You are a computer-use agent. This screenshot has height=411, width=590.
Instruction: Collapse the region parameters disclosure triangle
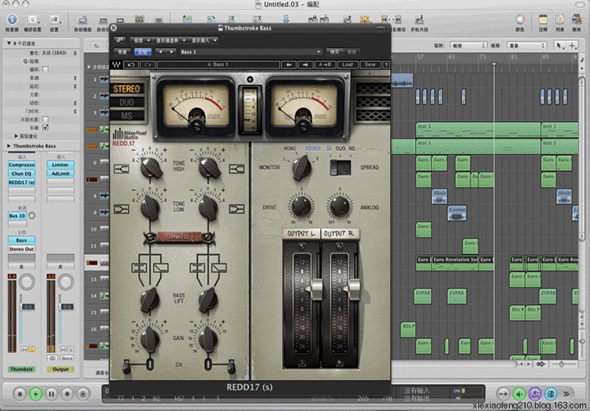tap(9, 44)
